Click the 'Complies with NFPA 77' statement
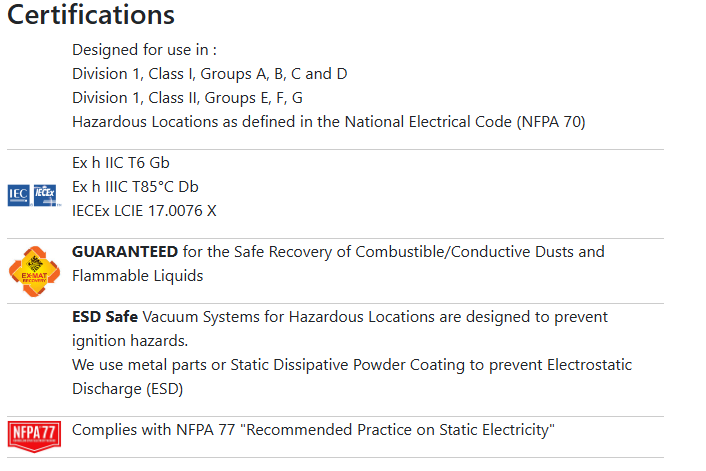The width and height of the screenshot is (706, 471). [x=313, y=430]
